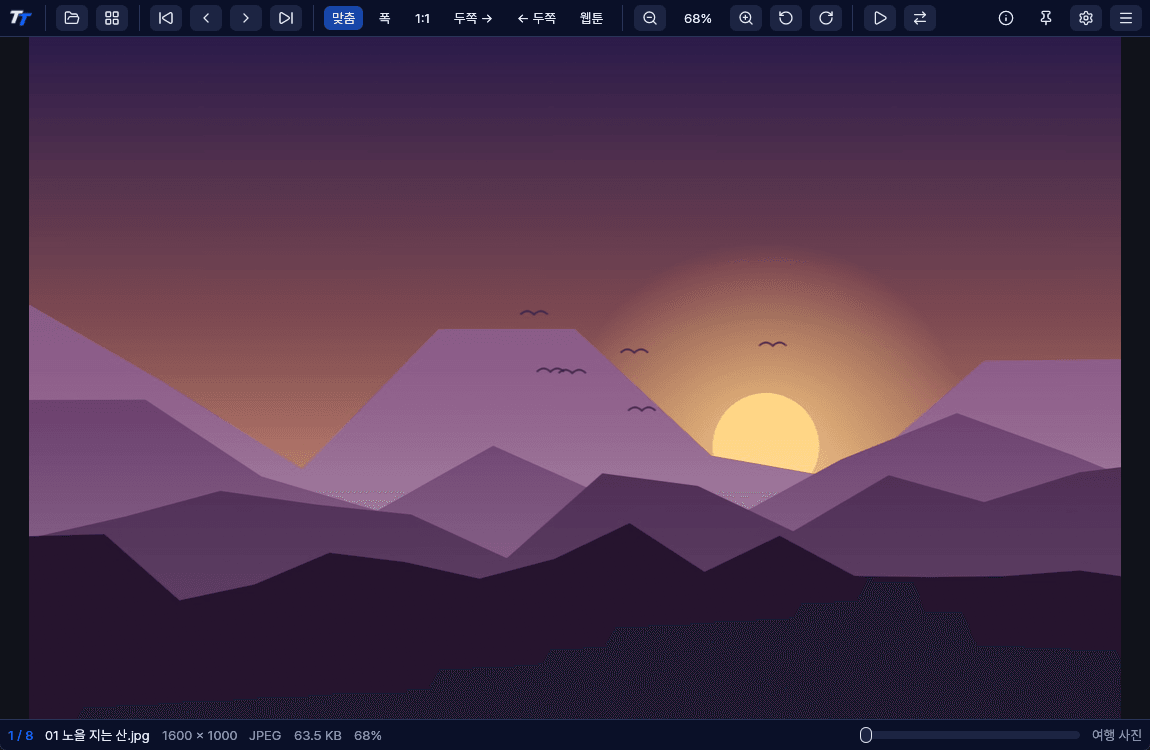
Task: Switch to 폭 width-fit mode
Action: (x=384, y=18)
